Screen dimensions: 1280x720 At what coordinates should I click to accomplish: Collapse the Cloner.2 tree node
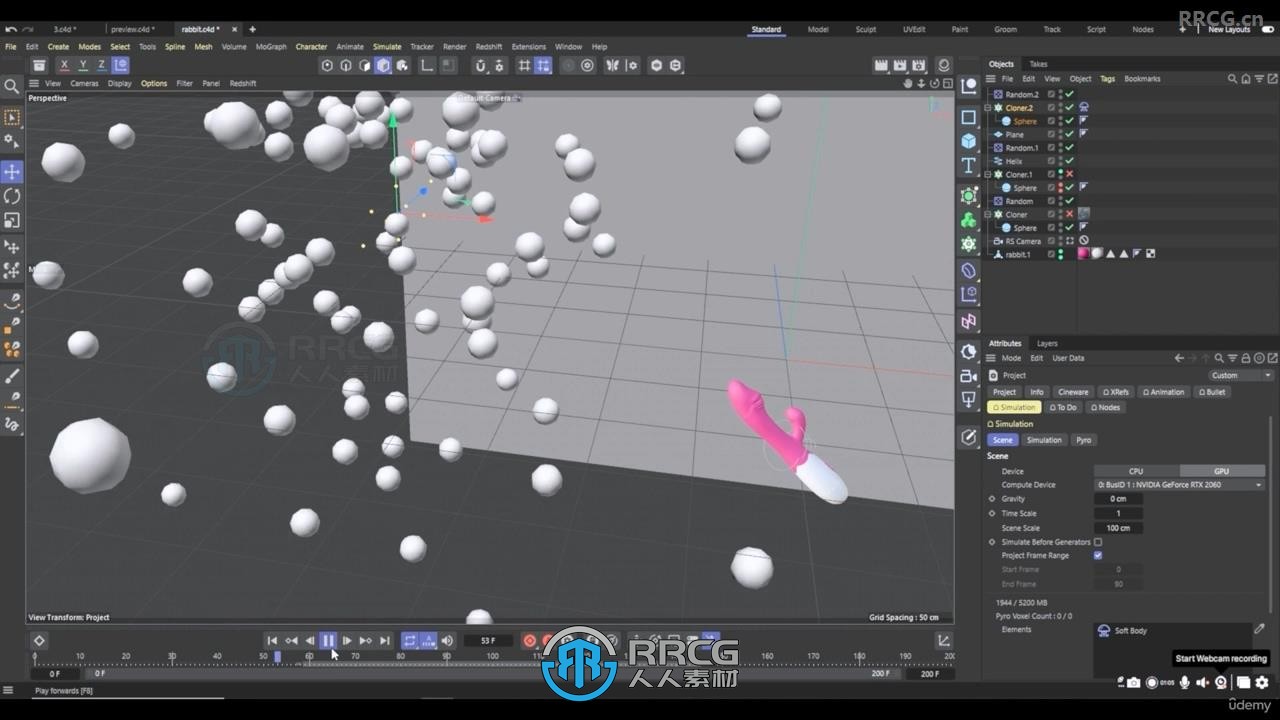click(x=988, y=108)
